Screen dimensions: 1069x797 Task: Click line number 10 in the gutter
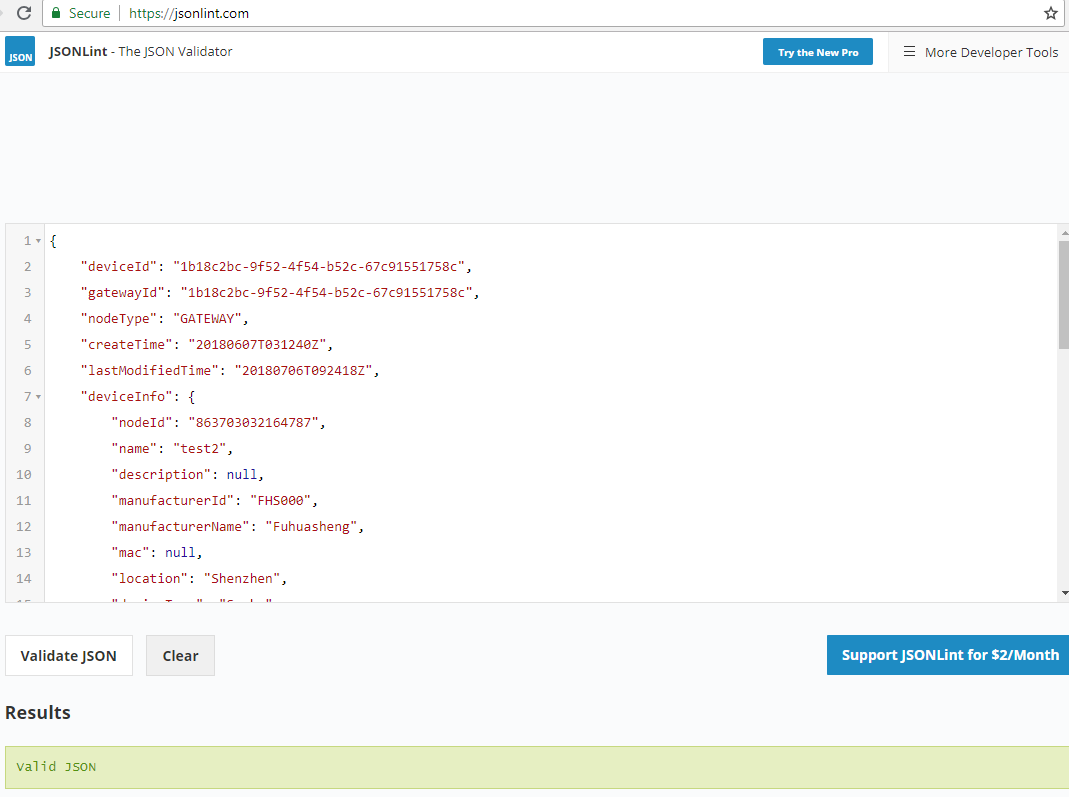[24, 475]
